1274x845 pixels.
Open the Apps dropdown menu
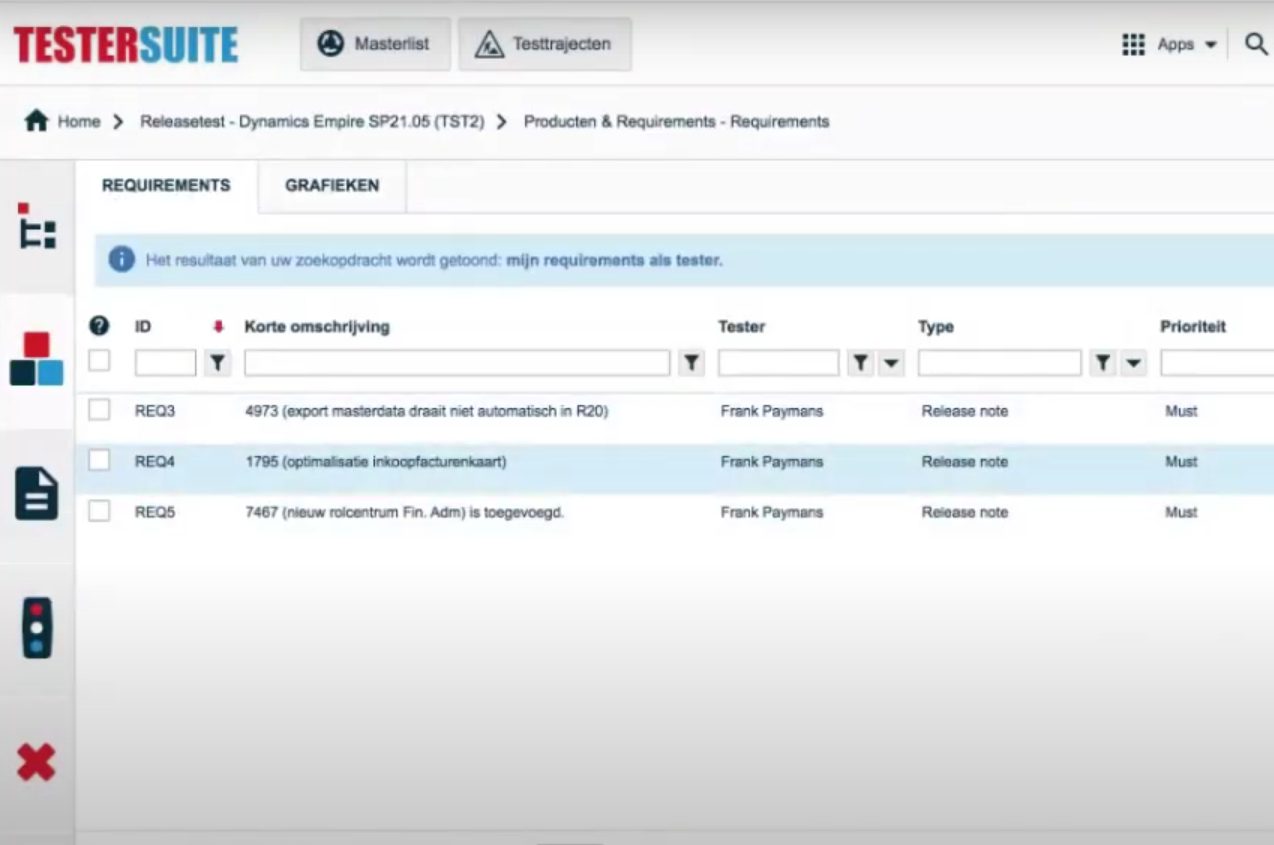coord(1170,44)
